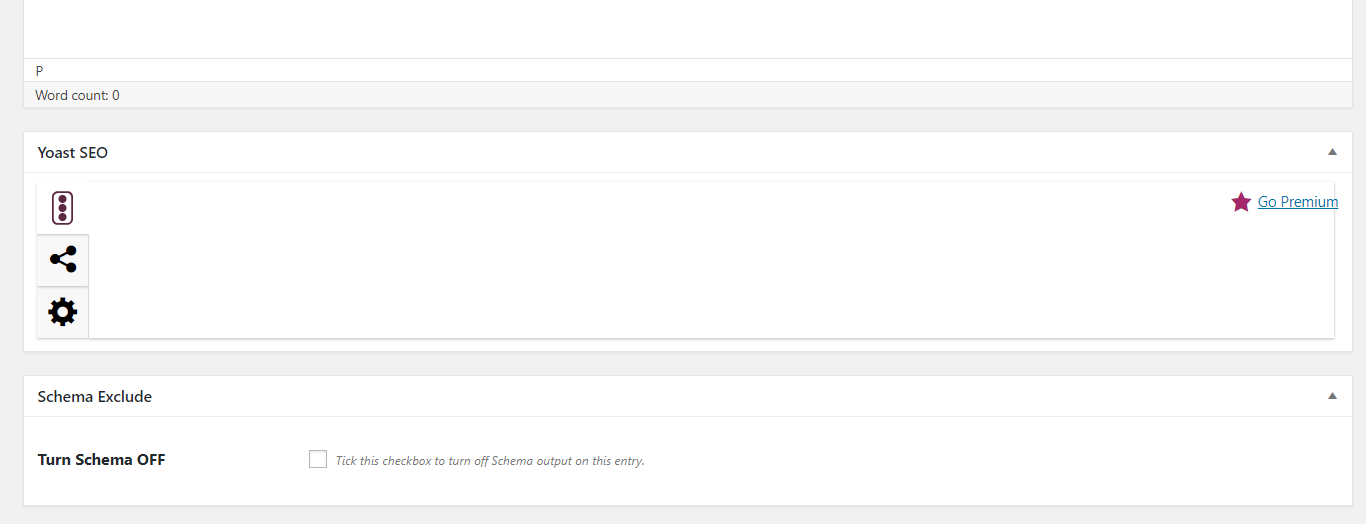Image resolution: width=1366 pixels, height=524 pixels.
Task: Click blank space in Yoast SEO header bar
Action: pyautogui.click(x=700, y=153)
